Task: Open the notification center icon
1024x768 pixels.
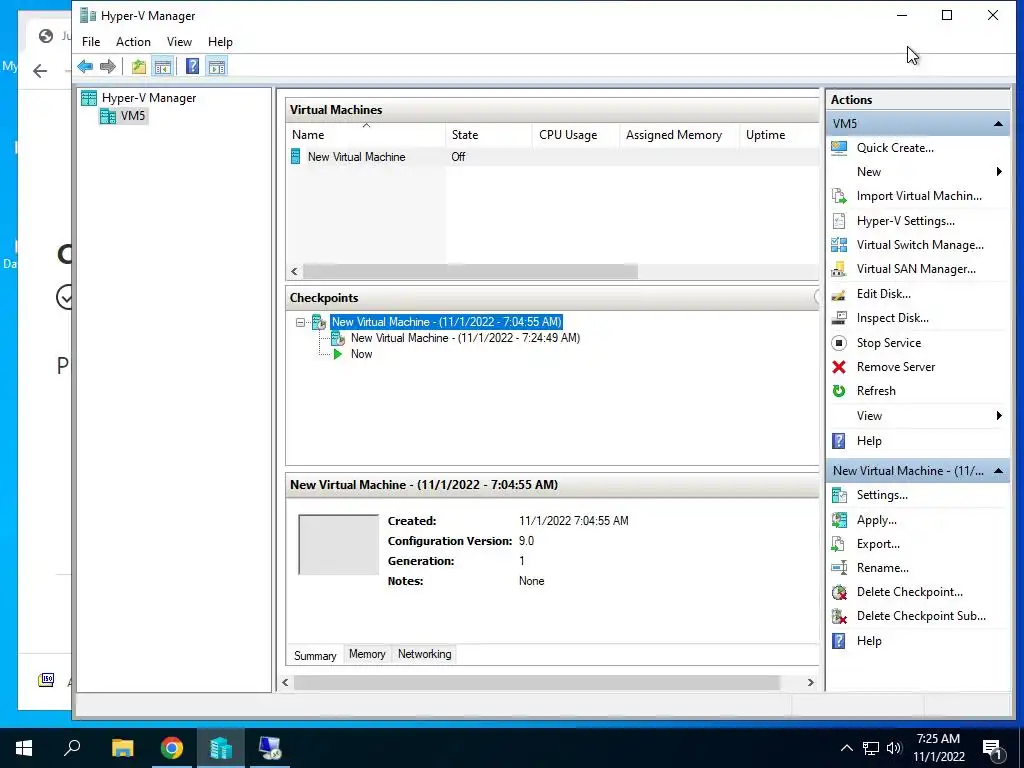Action: [992, 749]
